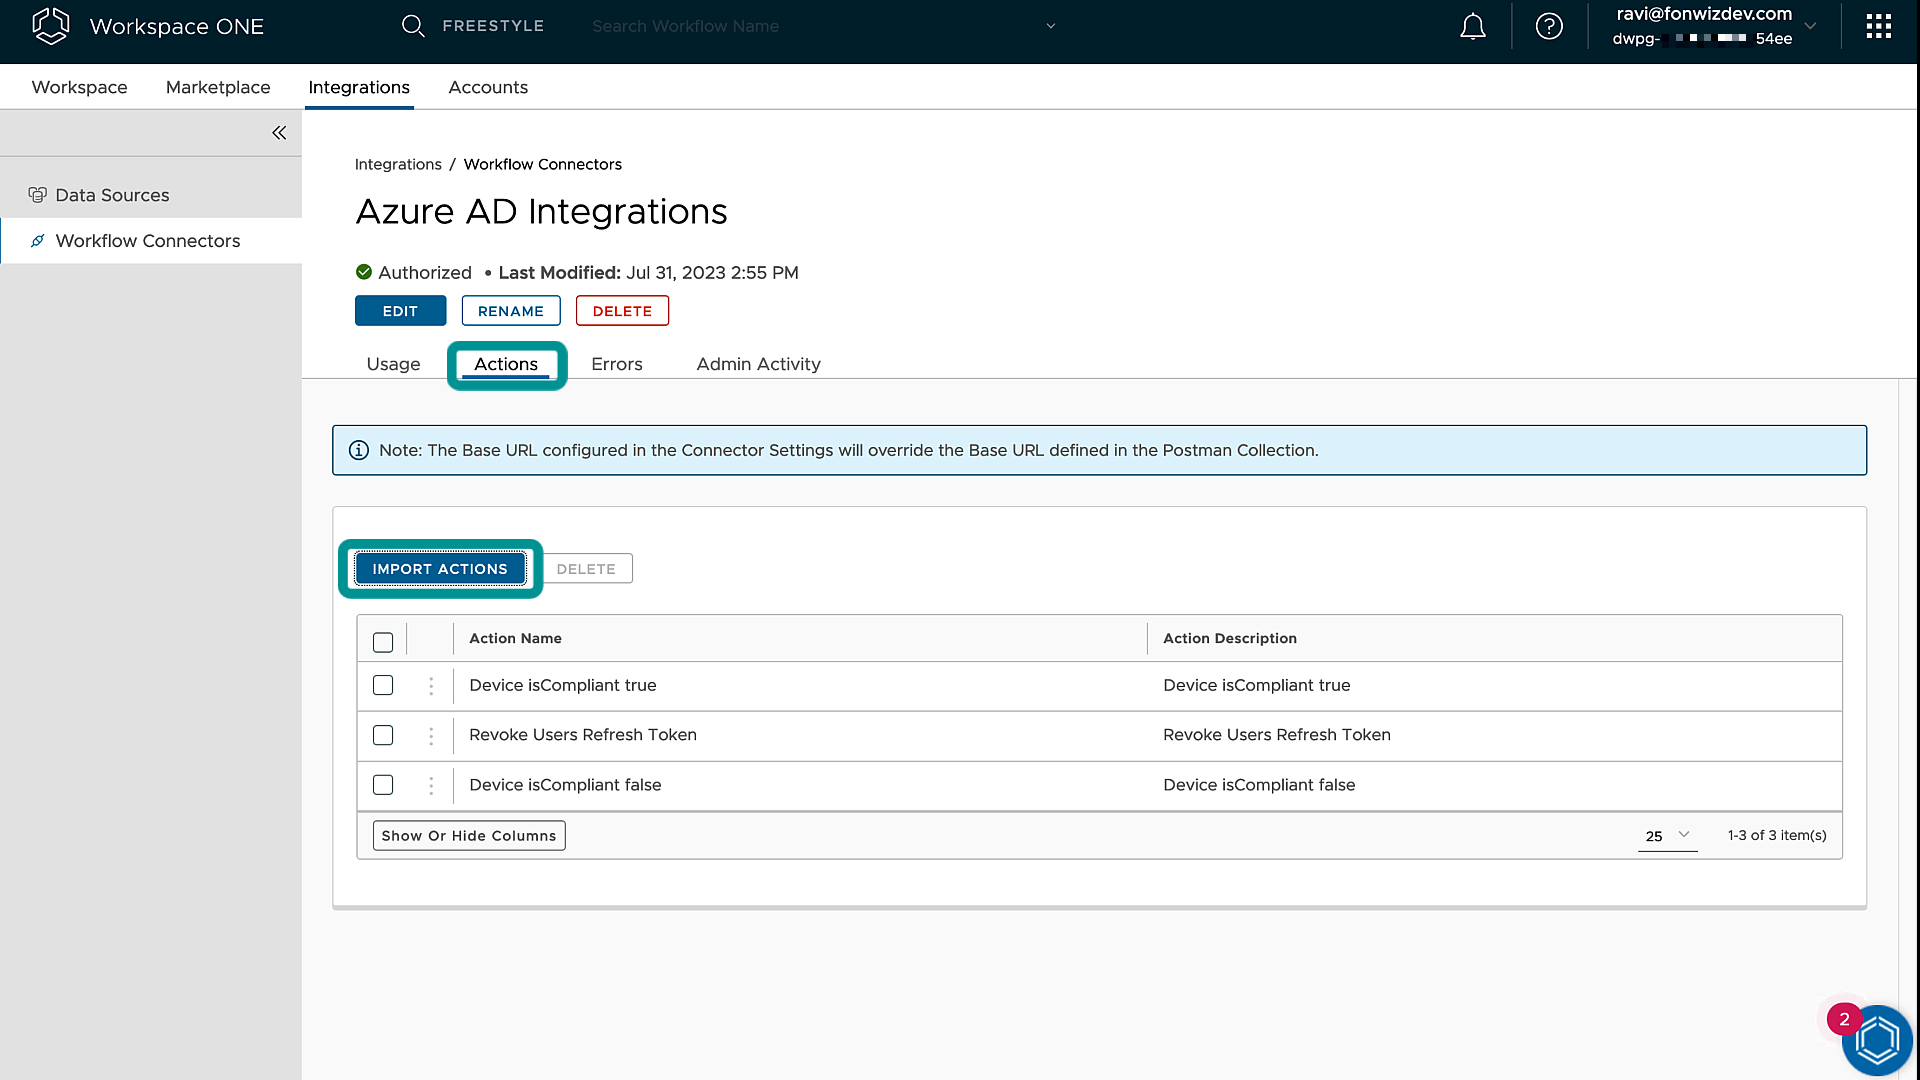Click the notifications bell icon
Screen dimensions: 1920x1080
[x=1472, y=27]
